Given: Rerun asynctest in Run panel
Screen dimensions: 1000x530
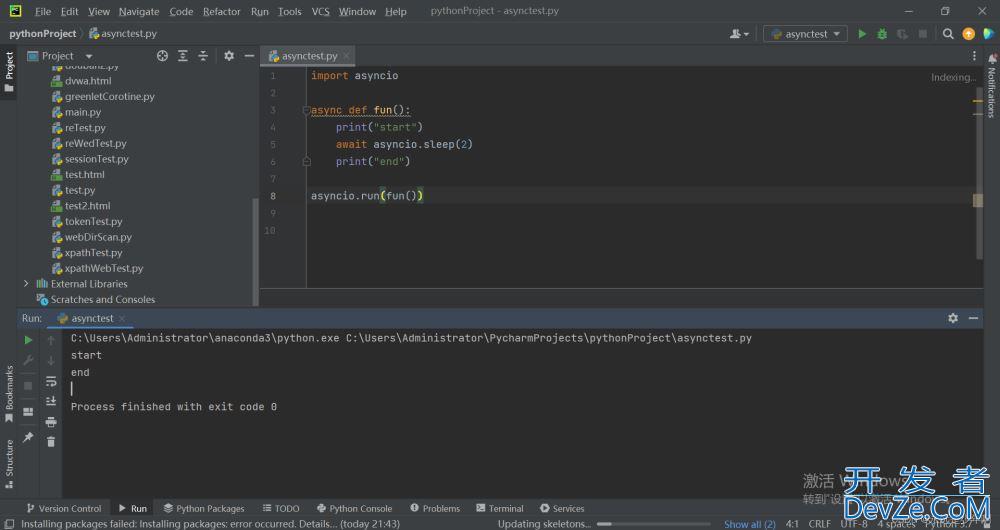Looking at the screenshot, I should (x=28, y=341).
